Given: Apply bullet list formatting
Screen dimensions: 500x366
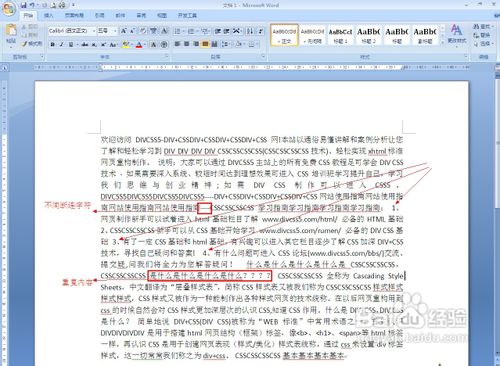Looking at the screenshot, I should coord(177,31).
